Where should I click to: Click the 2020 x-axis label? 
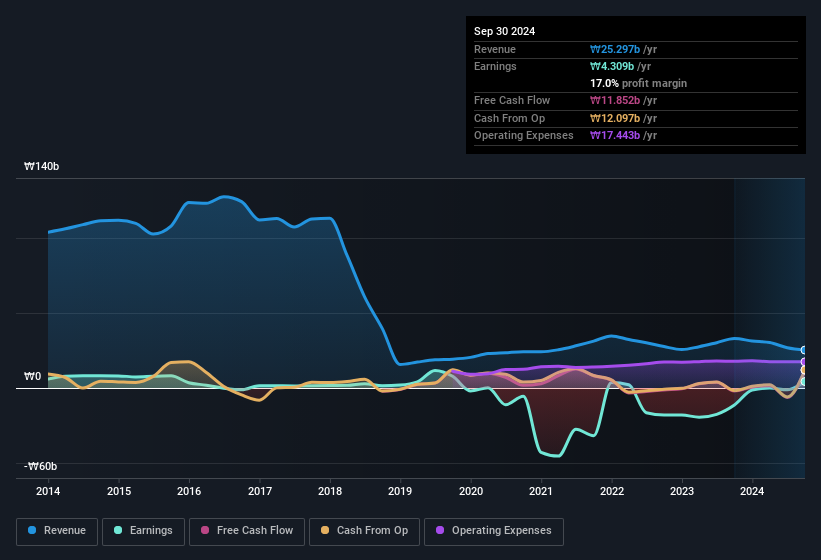point(471,491)
